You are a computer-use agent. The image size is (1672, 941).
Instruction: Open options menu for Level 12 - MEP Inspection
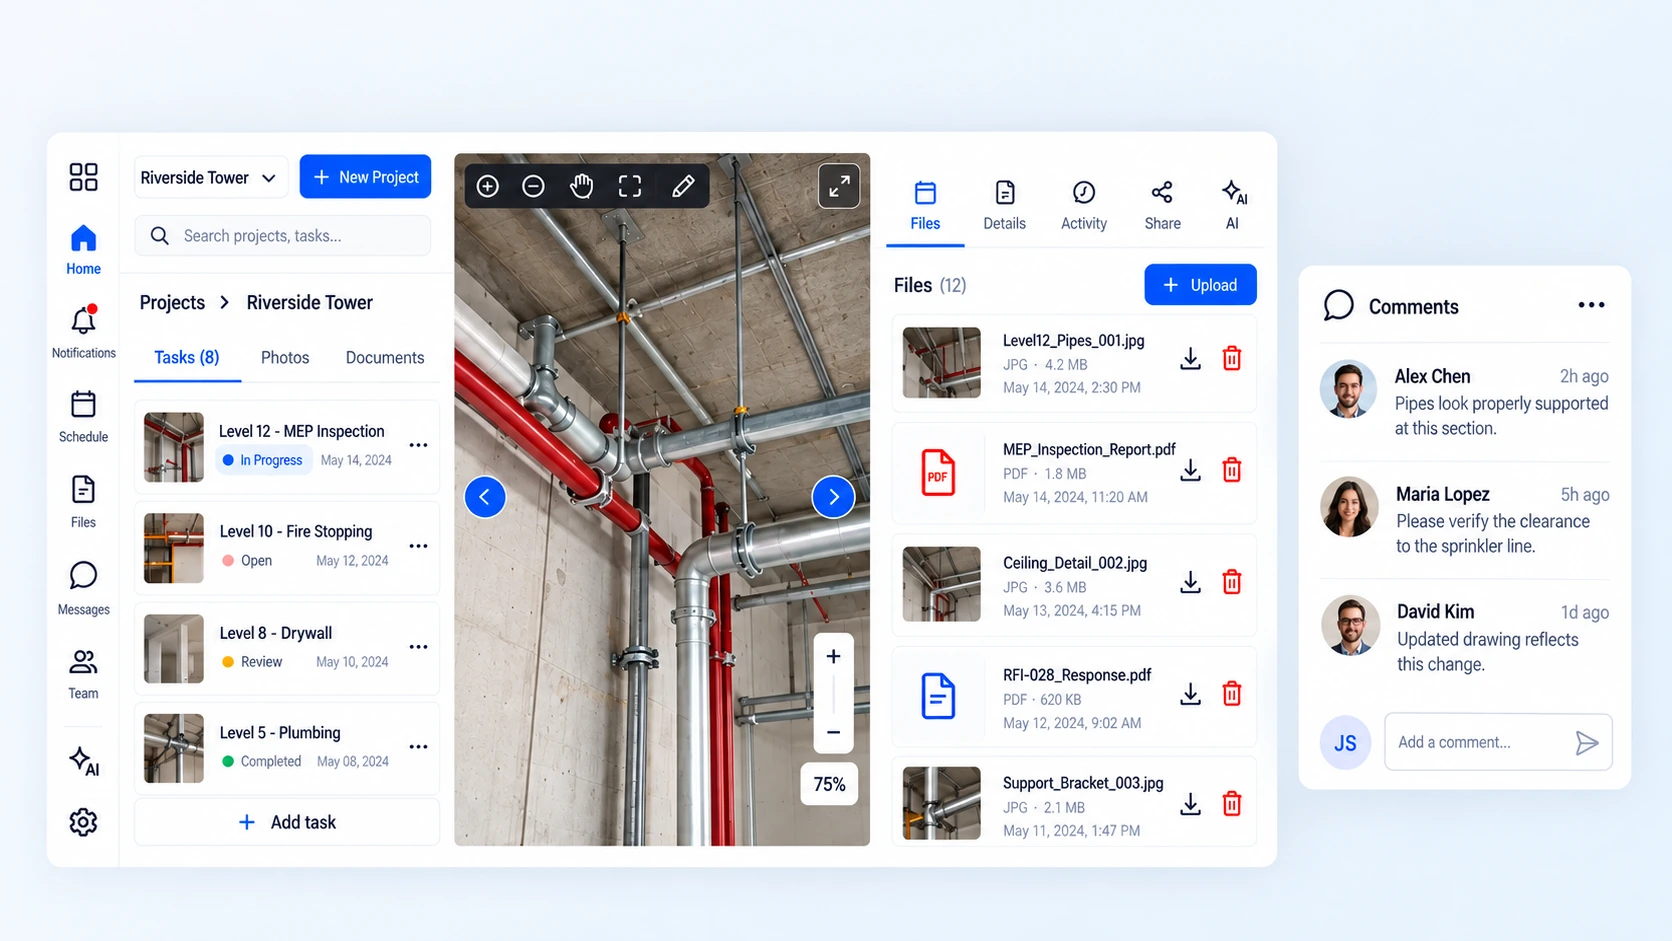418,446
